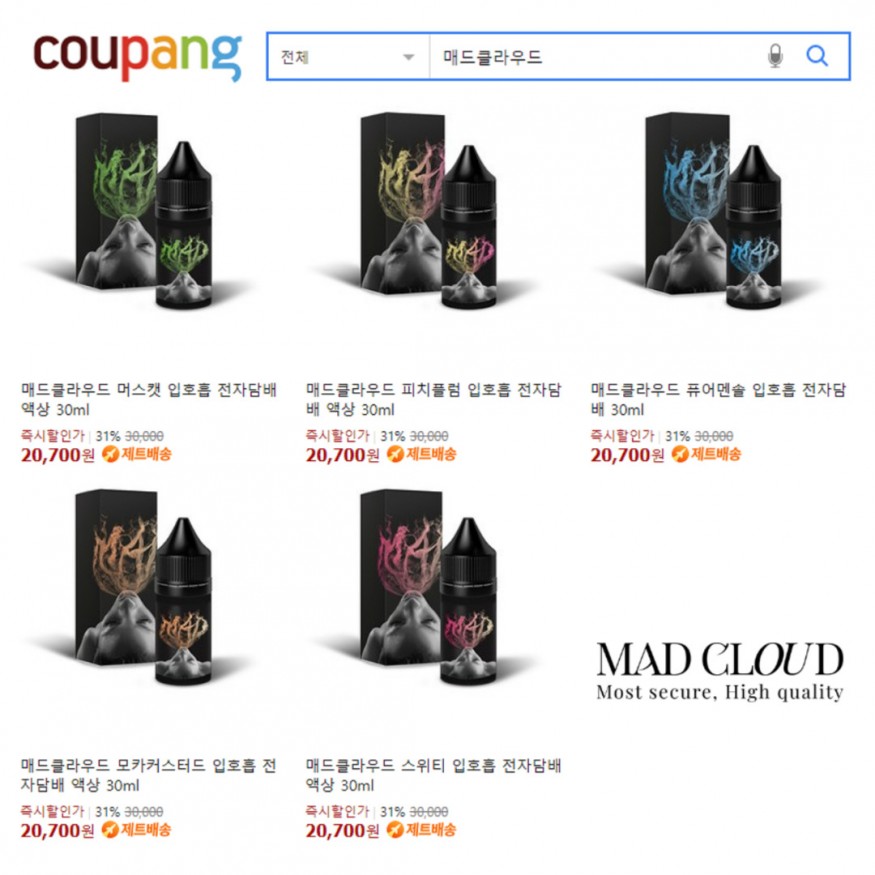Click the blue magnifier search icon
The width and height of the screenshot is (875, 875).
click(x=816, y=56)
